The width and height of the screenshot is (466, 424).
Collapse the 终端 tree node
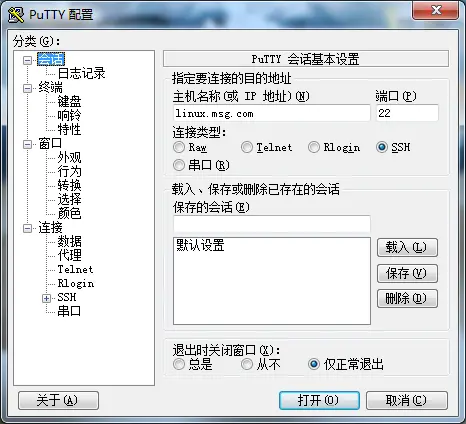click(28, 88)
